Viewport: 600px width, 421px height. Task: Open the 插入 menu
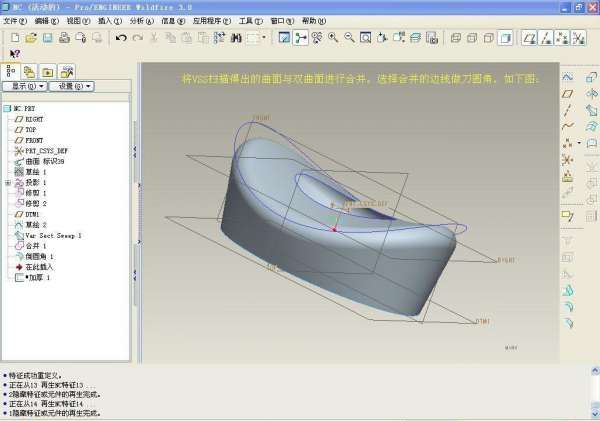click(110, 21)
